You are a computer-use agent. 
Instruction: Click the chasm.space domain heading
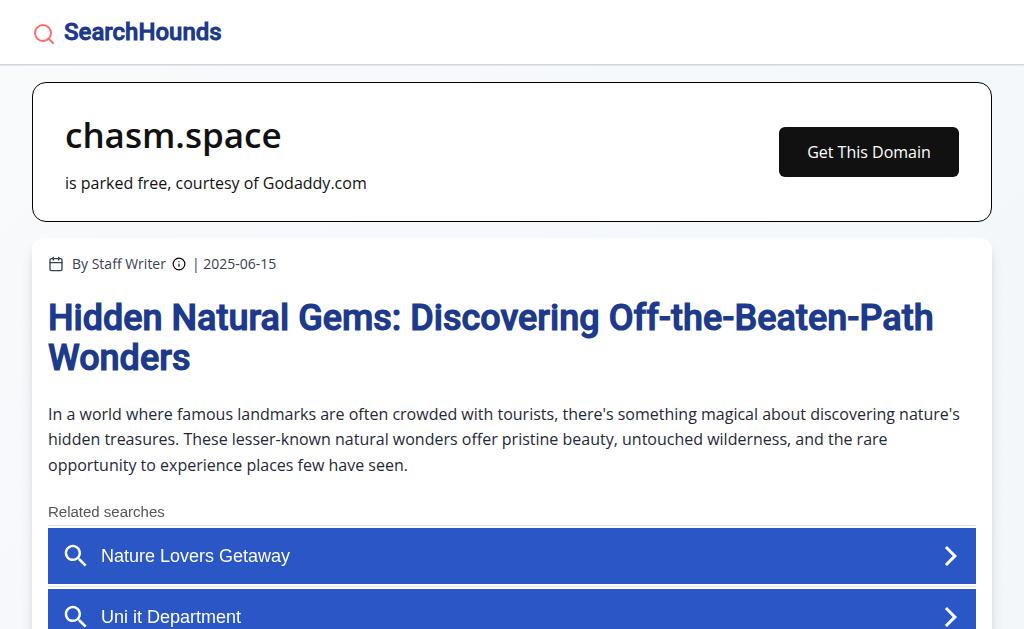tap(173, 136)
